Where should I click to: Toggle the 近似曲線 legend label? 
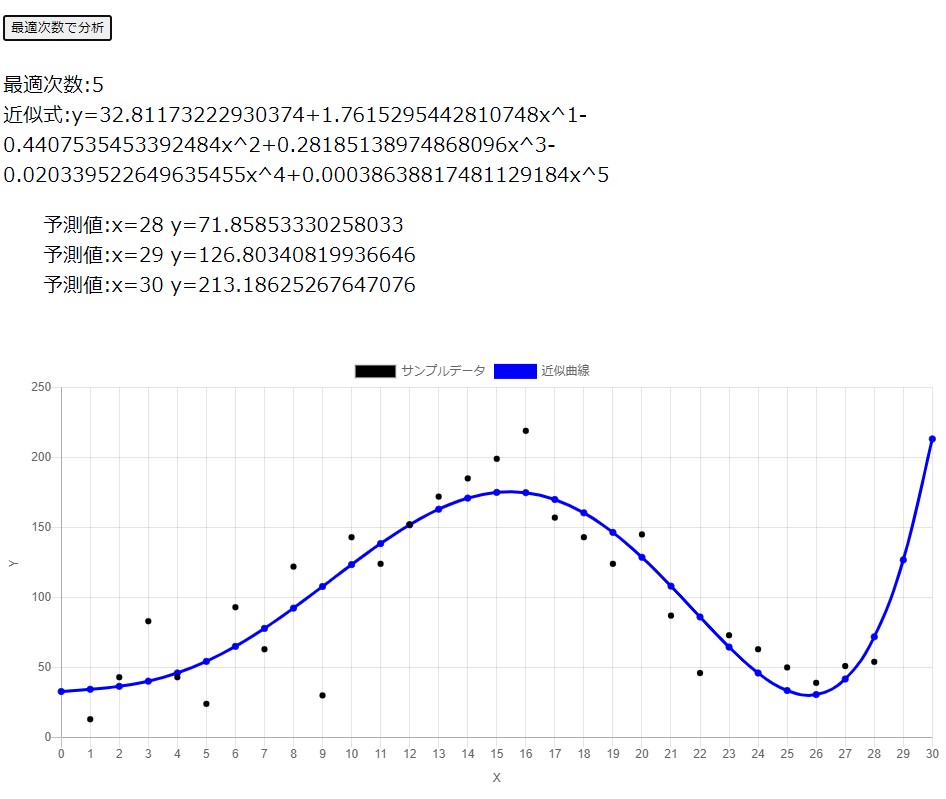565,371
